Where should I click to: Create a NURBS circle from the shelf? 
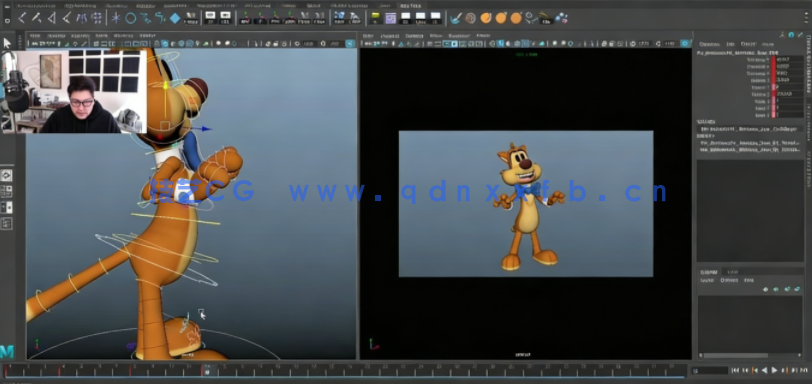(x=130, y=18)
